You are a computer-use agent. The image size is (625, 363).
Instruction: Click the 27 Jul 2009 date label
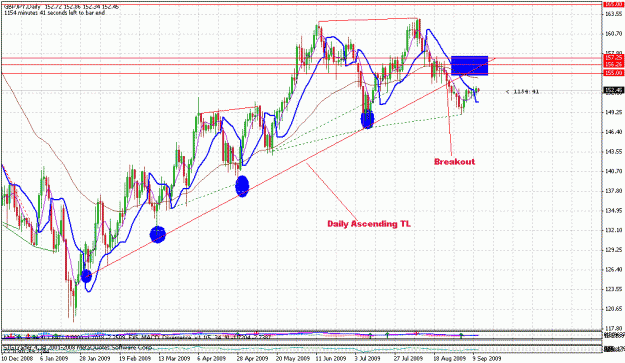click(x=408, y=359)
